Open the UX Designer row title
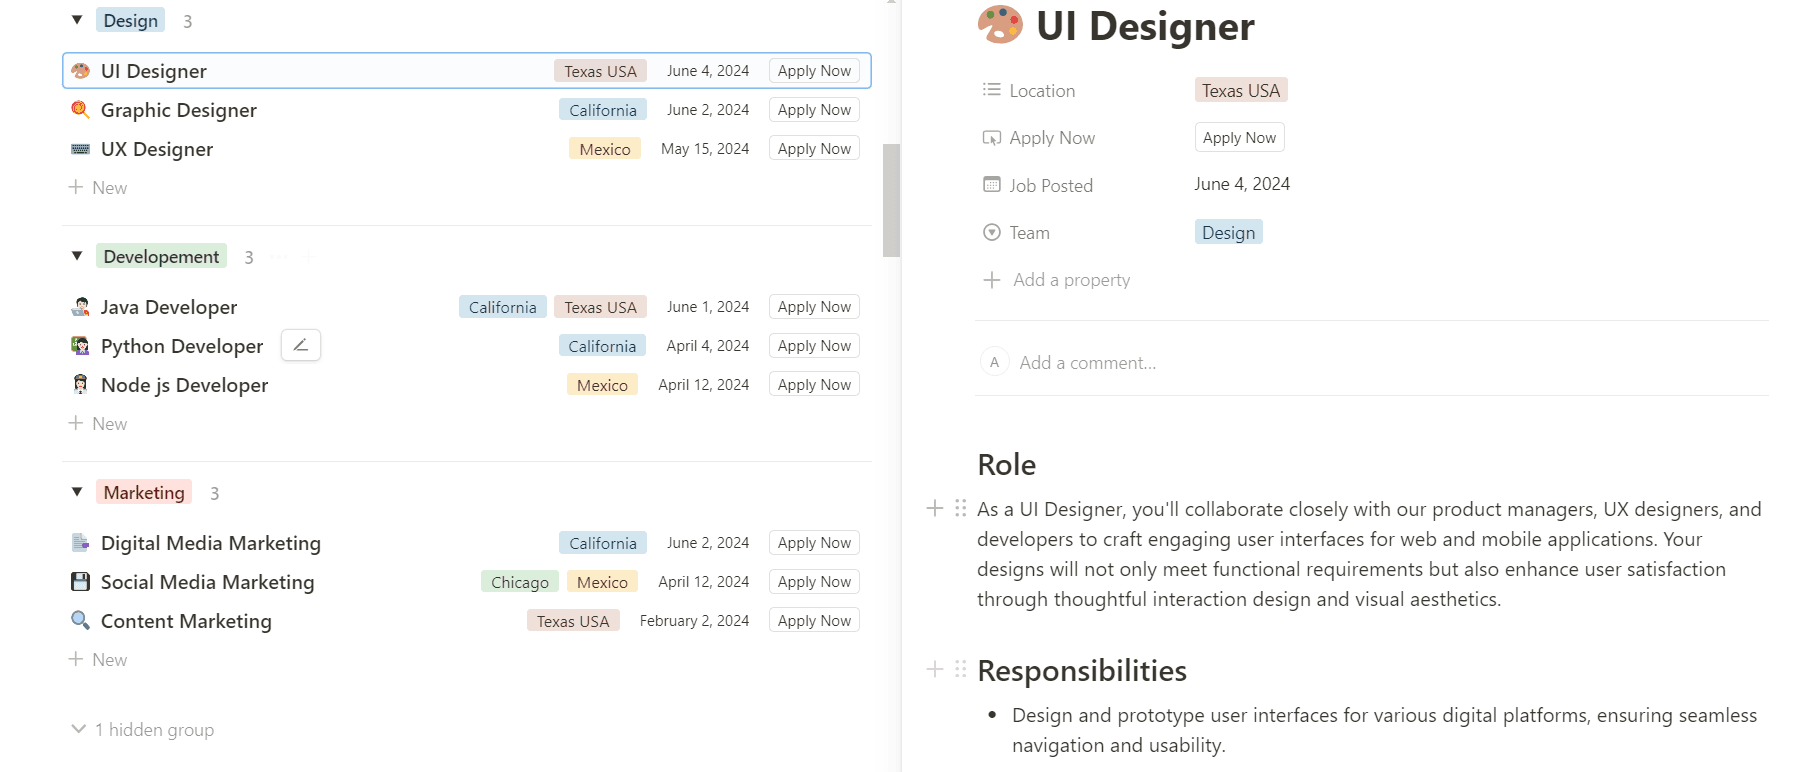Screen dimensions: 1800x772 (x=157, y=149)
